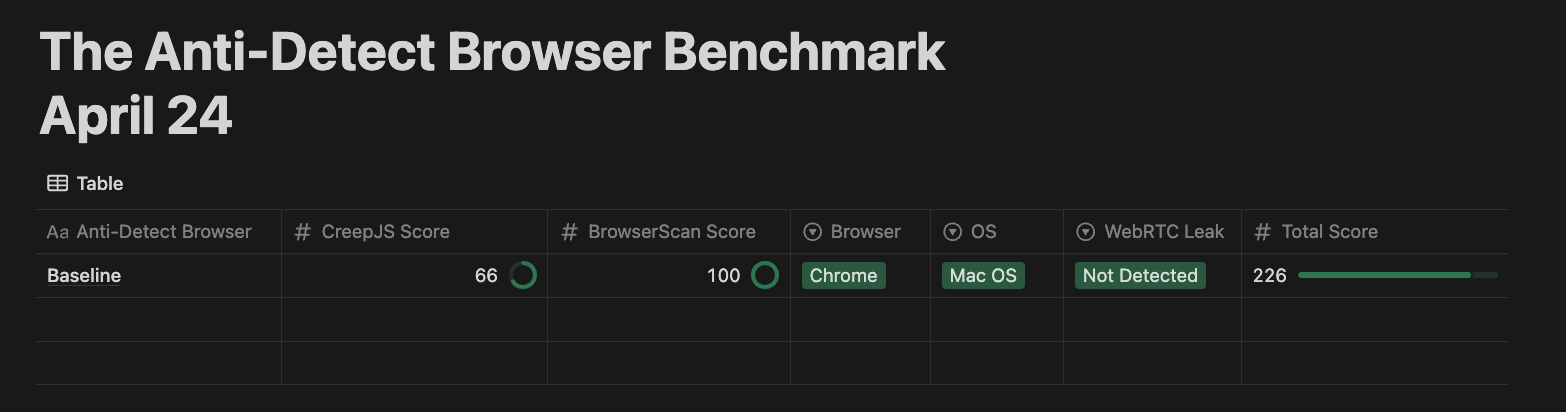Screen dimensions: 1566x412
Task: Click the hash icon beside Total Score
Action: pyautogui.click(x=1262, y=232)
